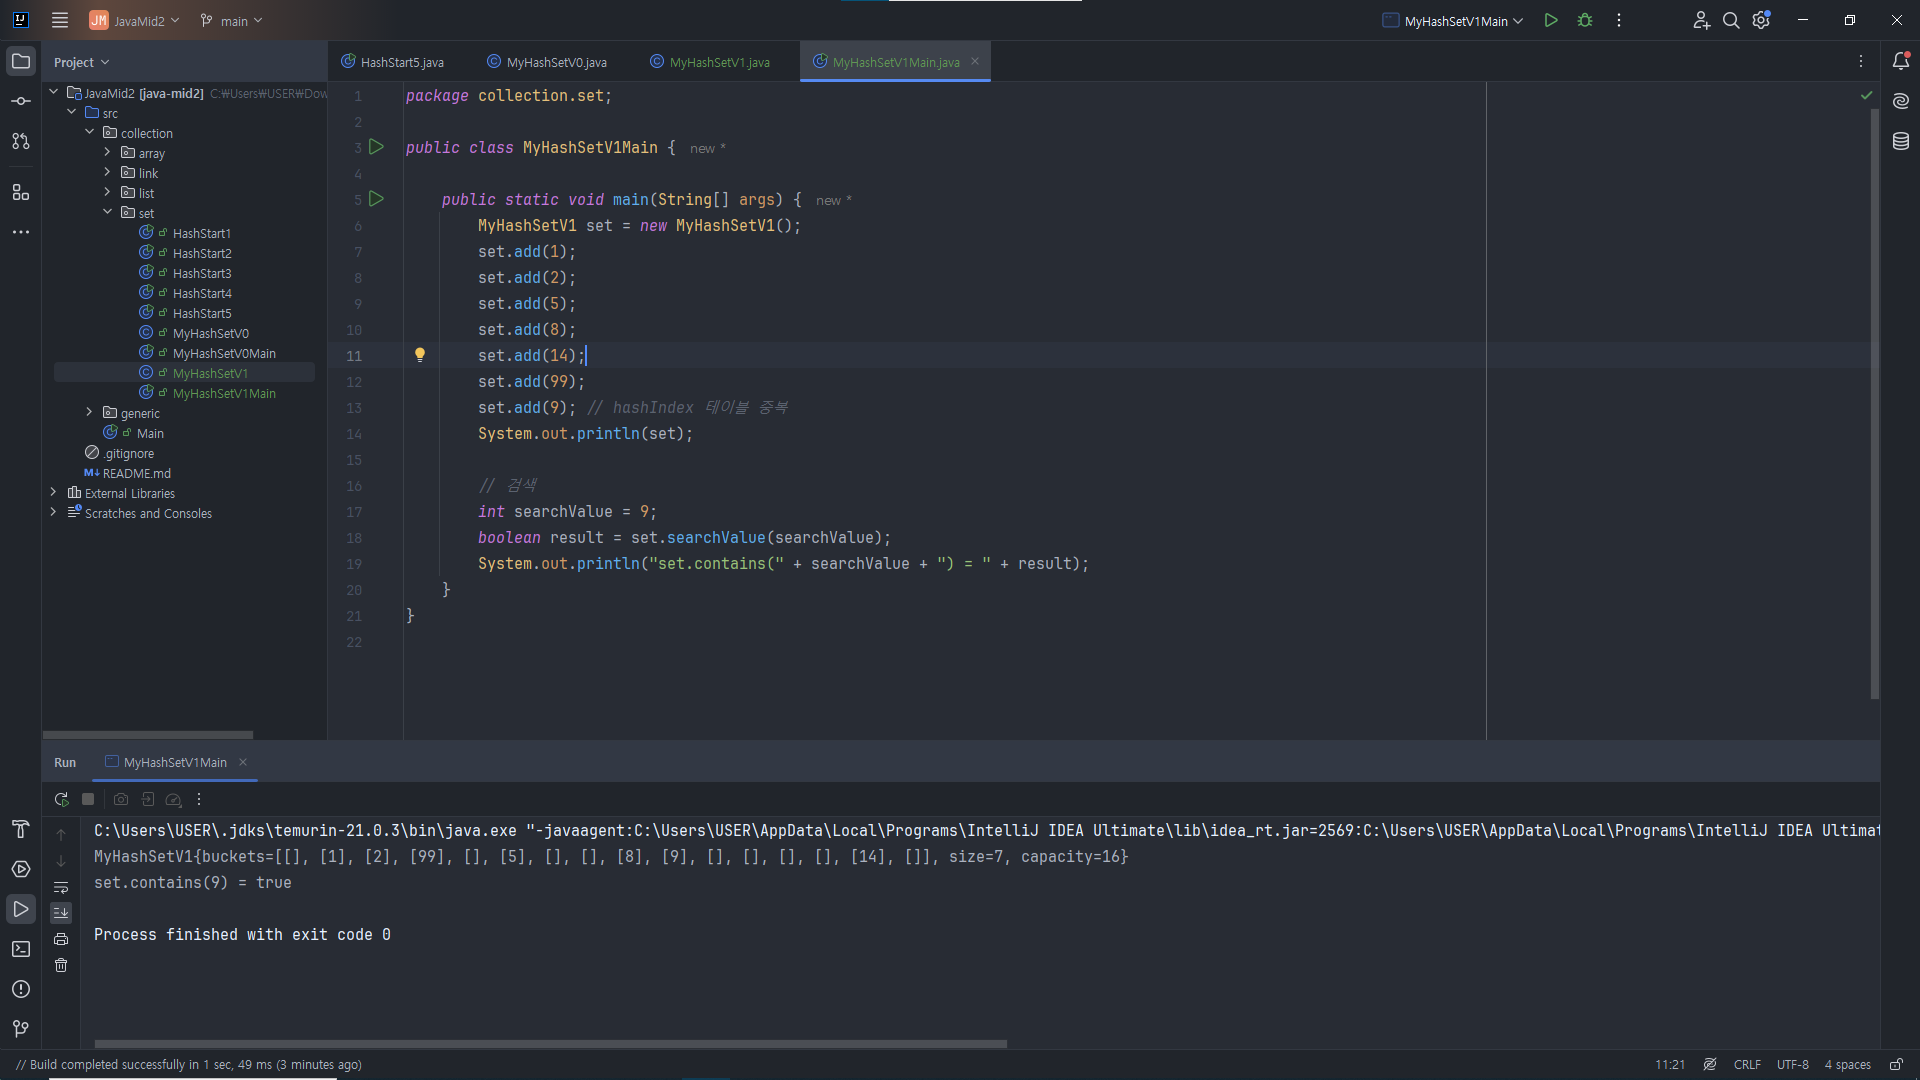Expand the array package
This screenshot has height=1080, width=1920.
(x=107, y=152)
